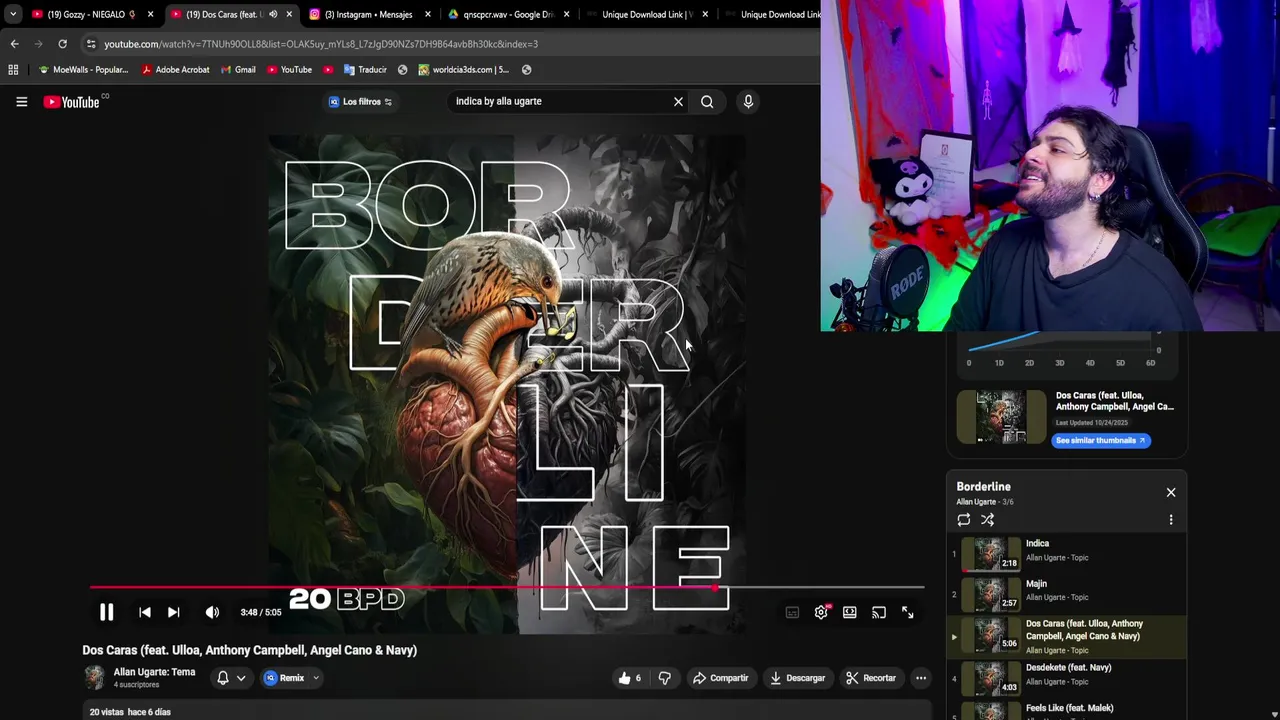Play Feels Like (feat. Malek) track
1280x720 pixels.
(1066, 710)
